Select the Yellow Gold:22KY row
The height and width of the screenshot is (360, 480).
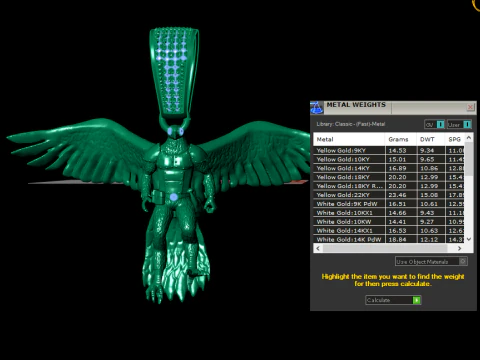(389, 195)
